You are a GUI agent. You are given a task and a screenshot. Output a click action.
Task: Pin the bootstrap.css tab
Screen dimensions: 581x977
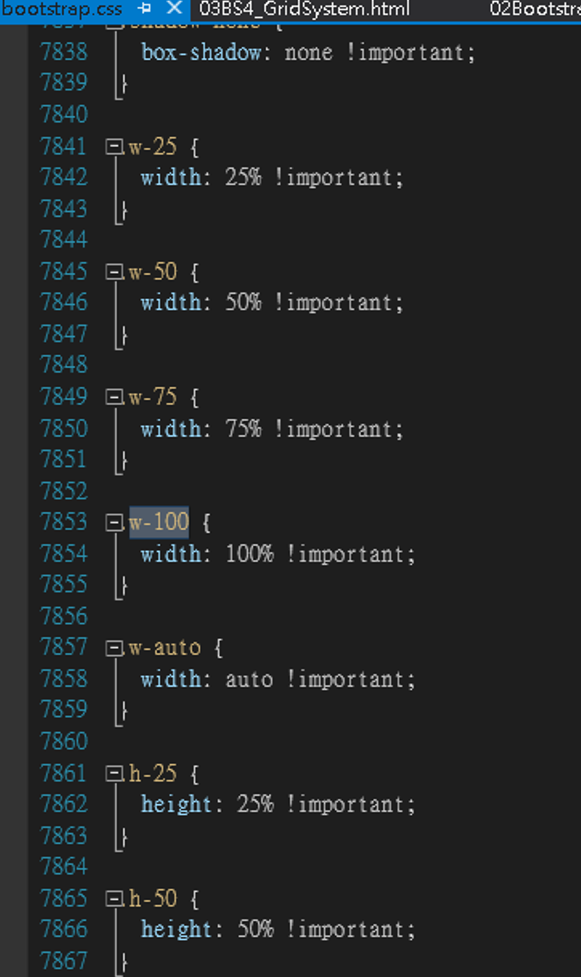[x=145, y=9]
